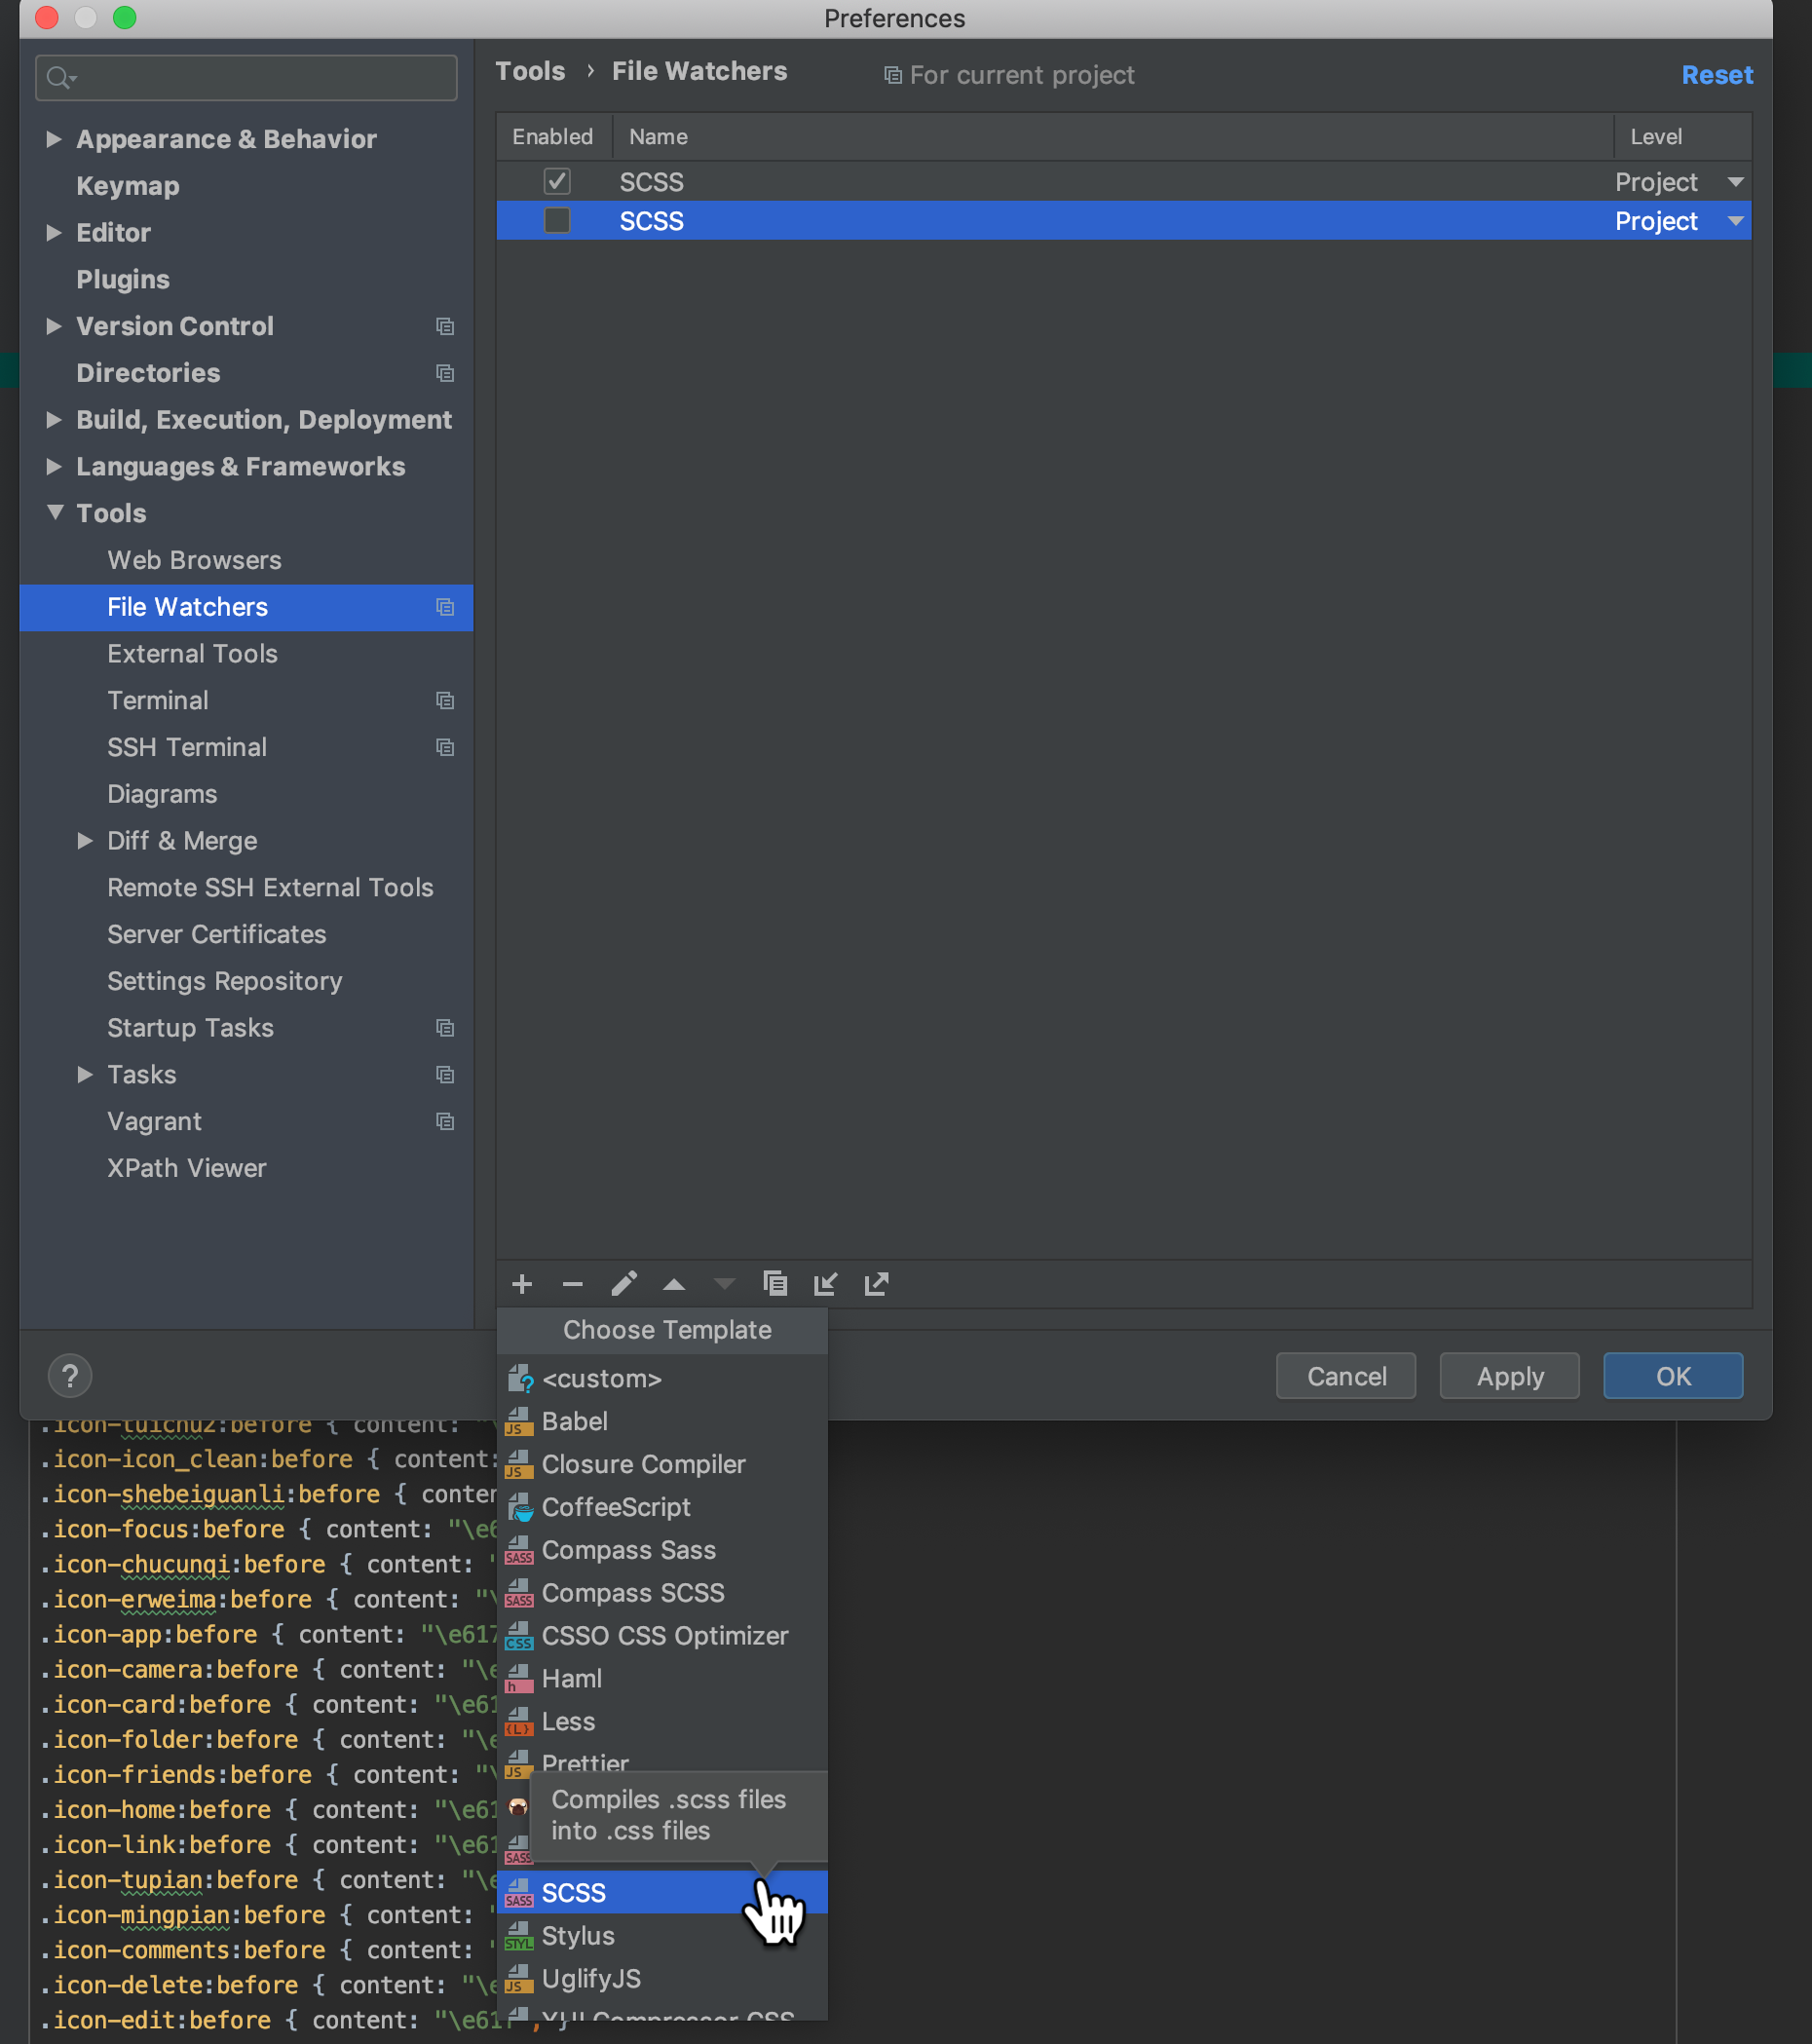Image resolution: width=1812 pixels, height=2044 pixels.
Task: Click the Edit pencil icon
Action: tap(624, 1284)
